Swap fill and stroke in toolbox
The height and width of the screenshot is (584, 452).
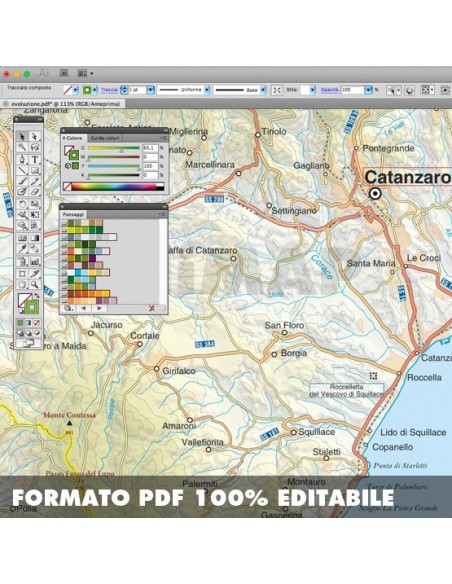tap(36, 296)
